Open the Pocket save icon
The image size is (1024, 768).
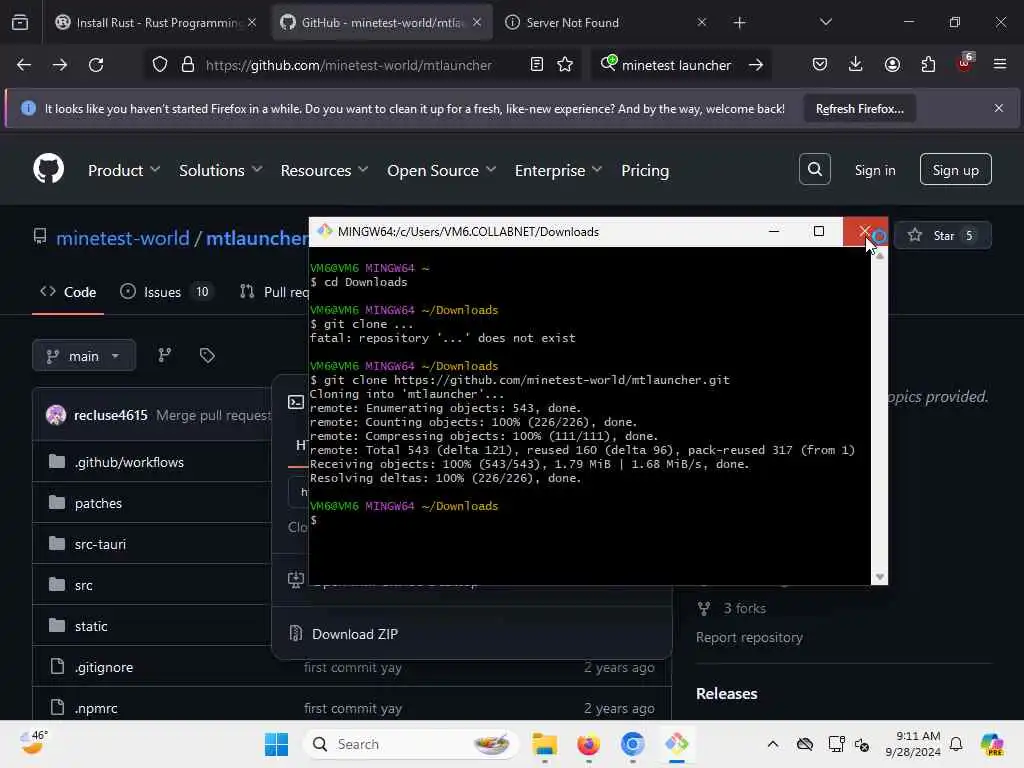(x=820, y=65)
